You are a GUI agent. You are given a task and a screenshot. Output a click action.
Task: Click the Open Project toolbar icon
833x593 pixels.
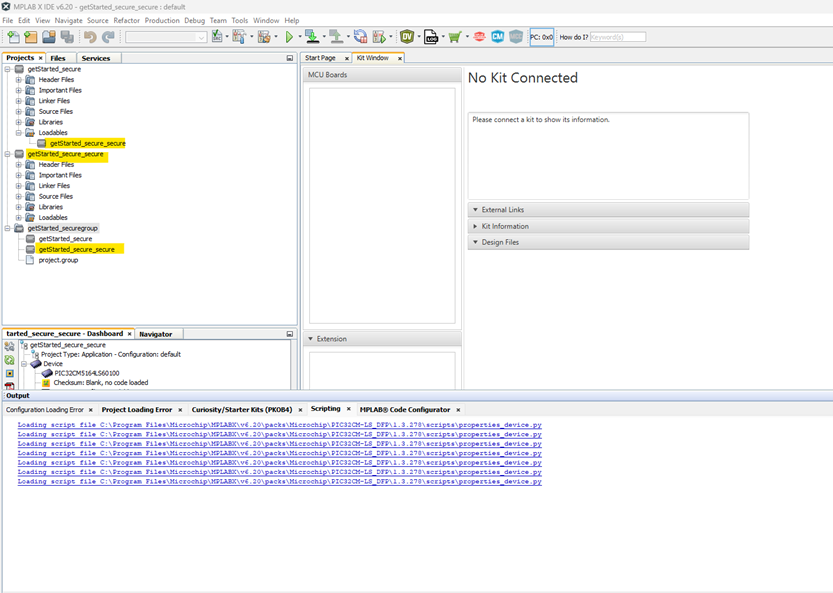pos(49,37)
